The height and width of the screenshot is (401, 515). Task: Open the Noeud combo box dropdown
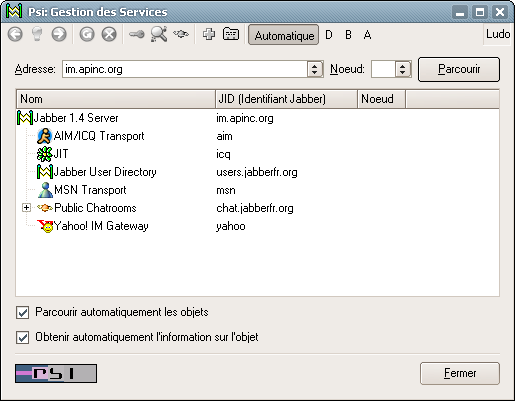(403, 69)
